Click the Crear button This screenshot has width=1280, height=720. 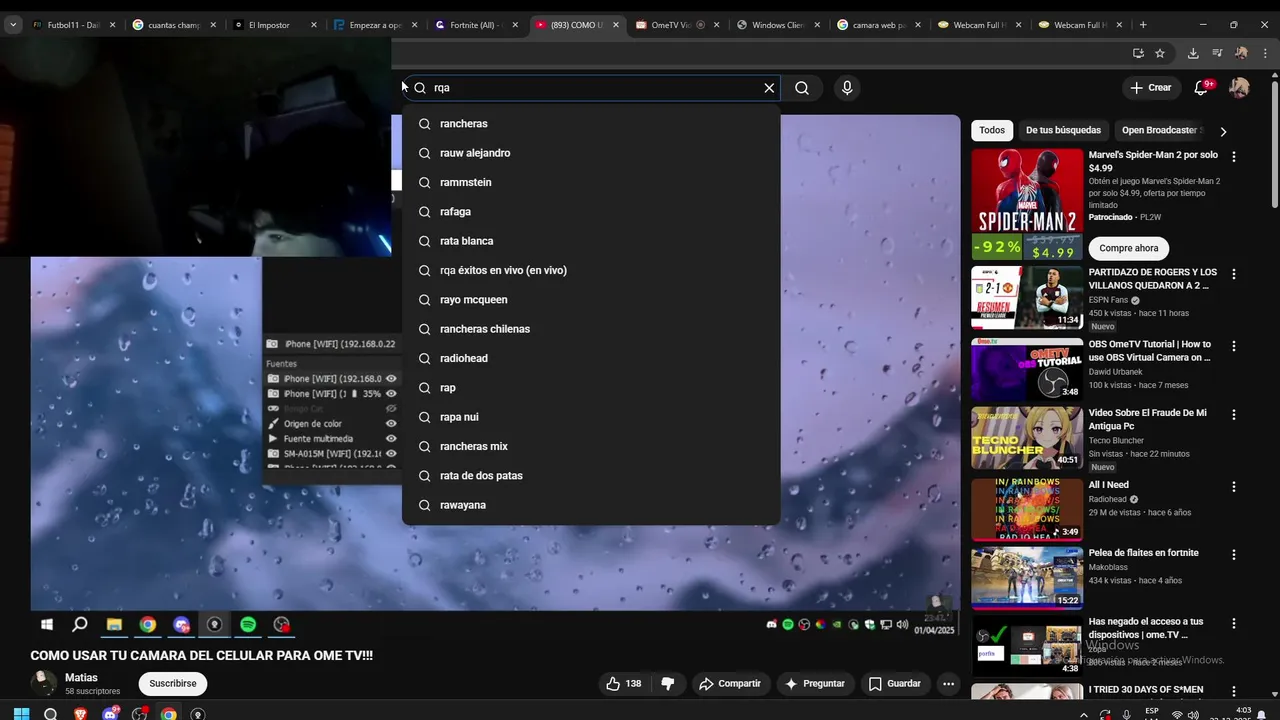pyautogui.click(x=1150, y=88)
